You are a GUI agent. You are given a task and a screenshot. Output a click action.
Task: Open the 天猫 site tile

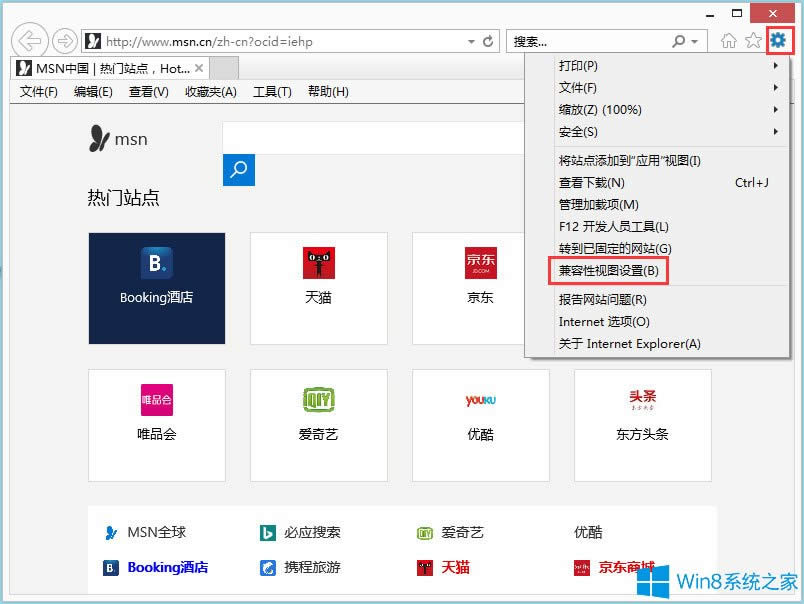click(318, 287)
